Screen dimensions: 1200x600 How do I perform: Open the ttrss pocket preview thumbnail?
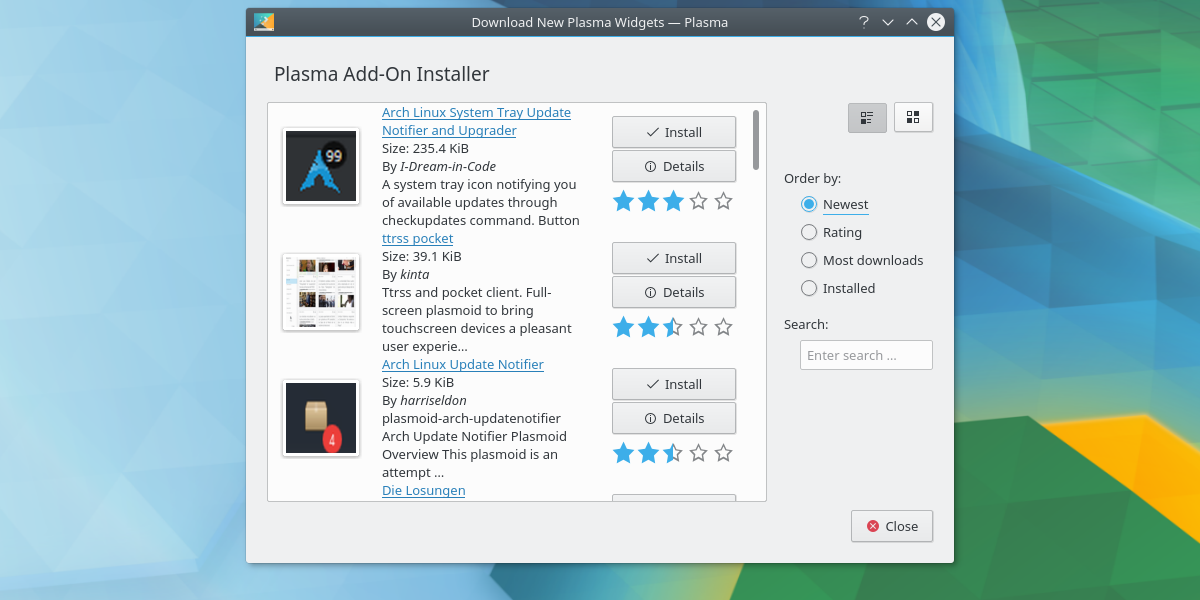(x=321, y=292)
